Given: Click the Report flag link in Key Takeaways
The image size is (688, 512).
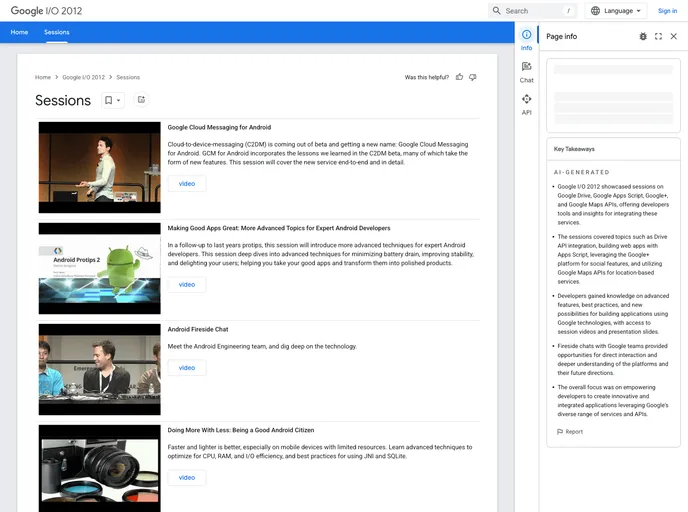Looking at the screenshot, I should click(570, 432).
